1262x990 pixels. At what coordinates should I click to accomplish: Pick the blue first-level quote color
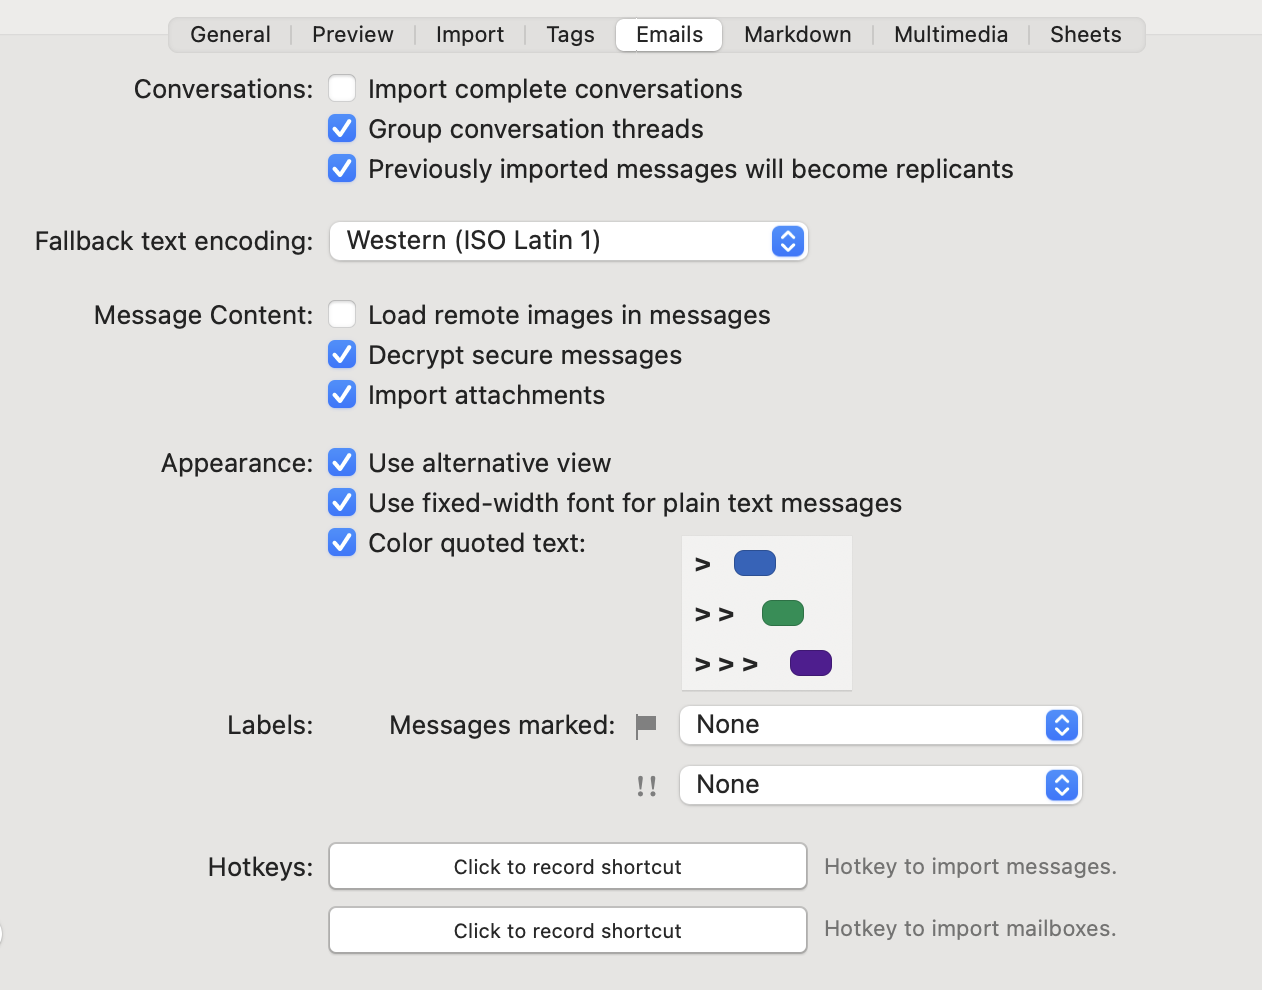(755, 564)
